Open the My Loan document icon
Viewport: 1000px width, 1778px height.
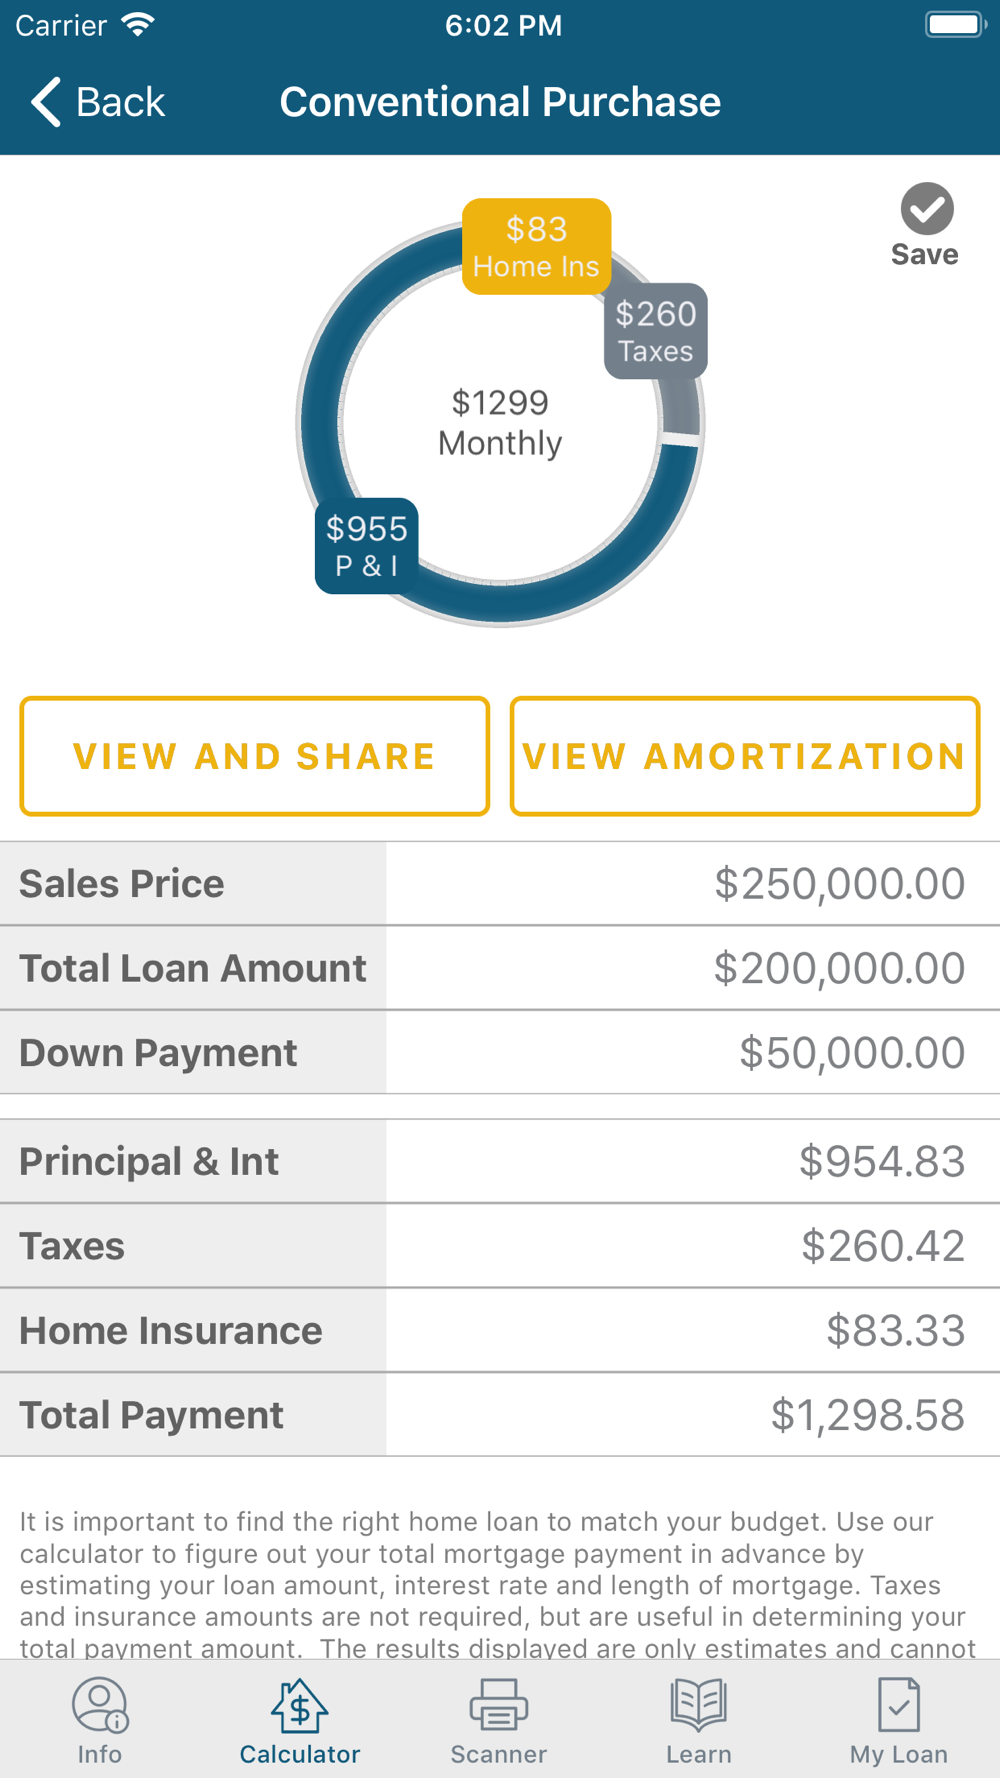899,1705
